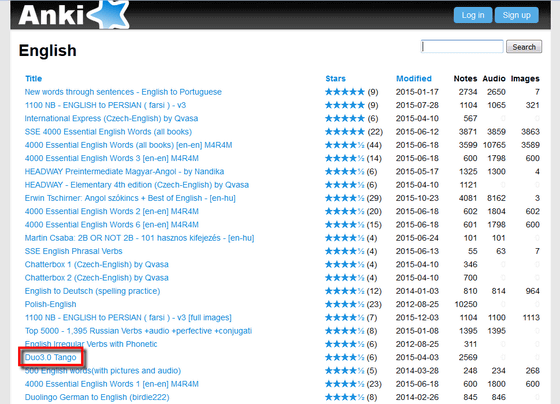Open Duolingo German to English birdie222 deck
Image resolution: width=560 pixels, height=404 pixels.
[x=97, y=397]
